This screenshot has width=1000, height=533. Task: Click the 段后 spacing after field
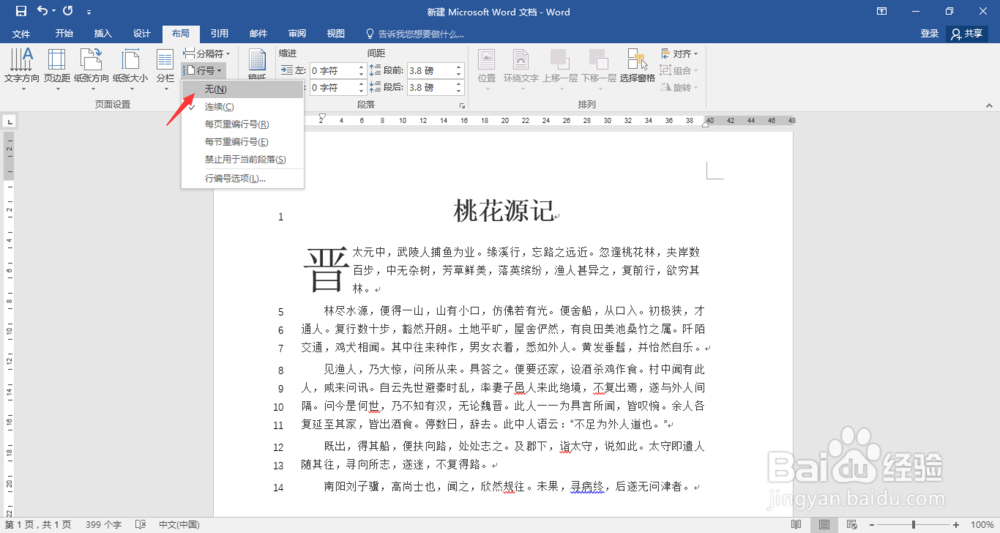[x=430, y=87]
